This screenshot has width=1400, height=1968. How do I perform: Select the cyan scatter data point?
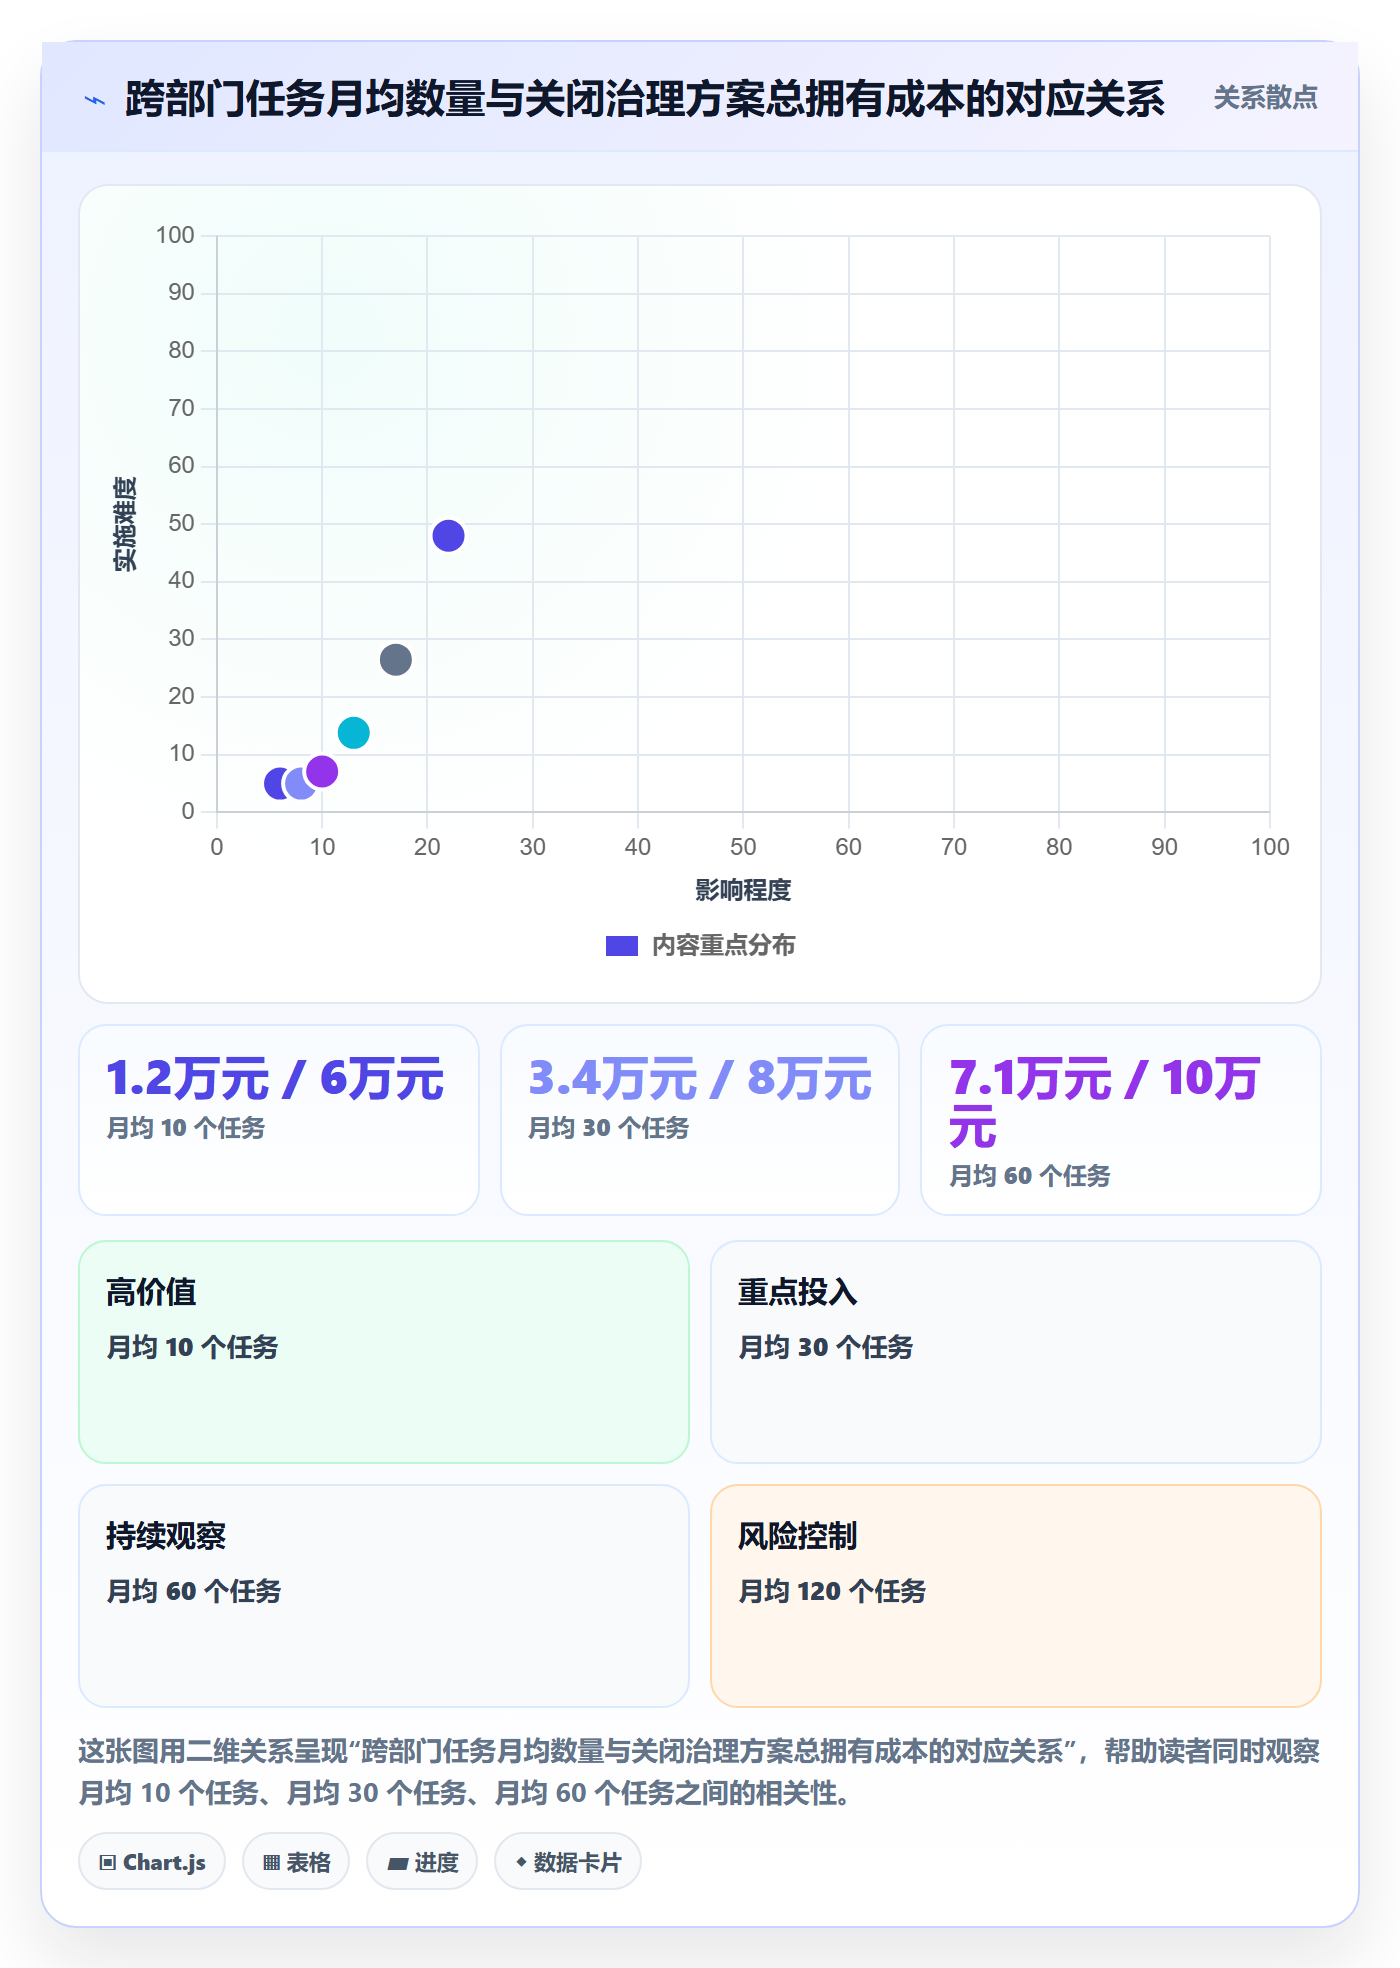[x=354, y=733]
